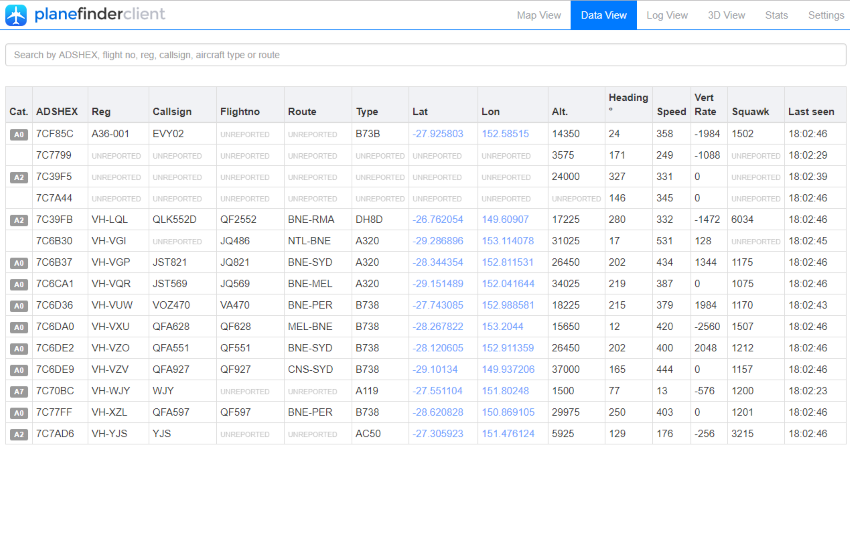Click the Plane Finder client logo icon
Image resolution: width=850 pixels, height=551 pixels.
[16, 15]
